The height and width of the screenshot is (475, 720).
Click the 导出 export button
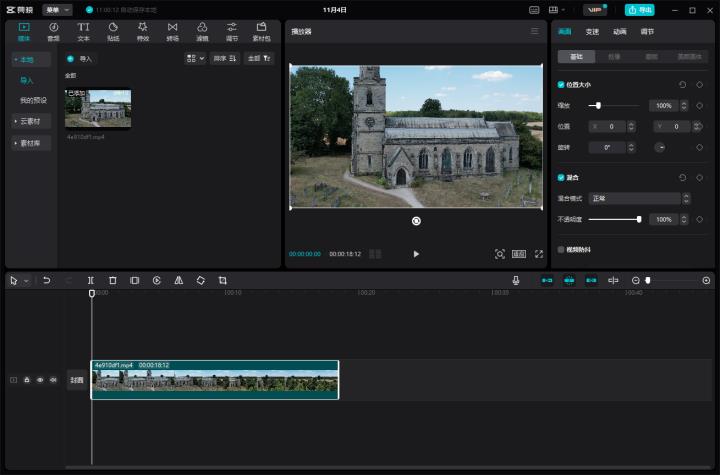coord(639,10)
